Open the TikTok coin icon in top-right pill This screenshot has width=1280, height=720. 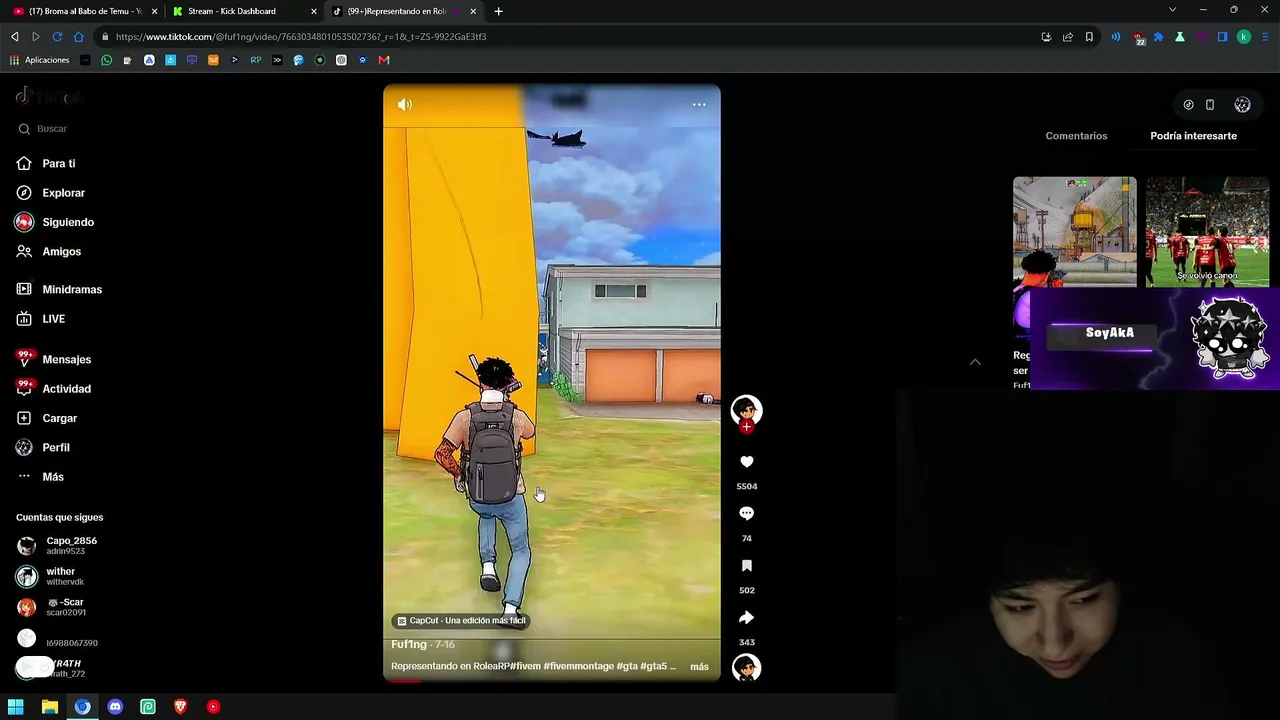[1188, 105]
